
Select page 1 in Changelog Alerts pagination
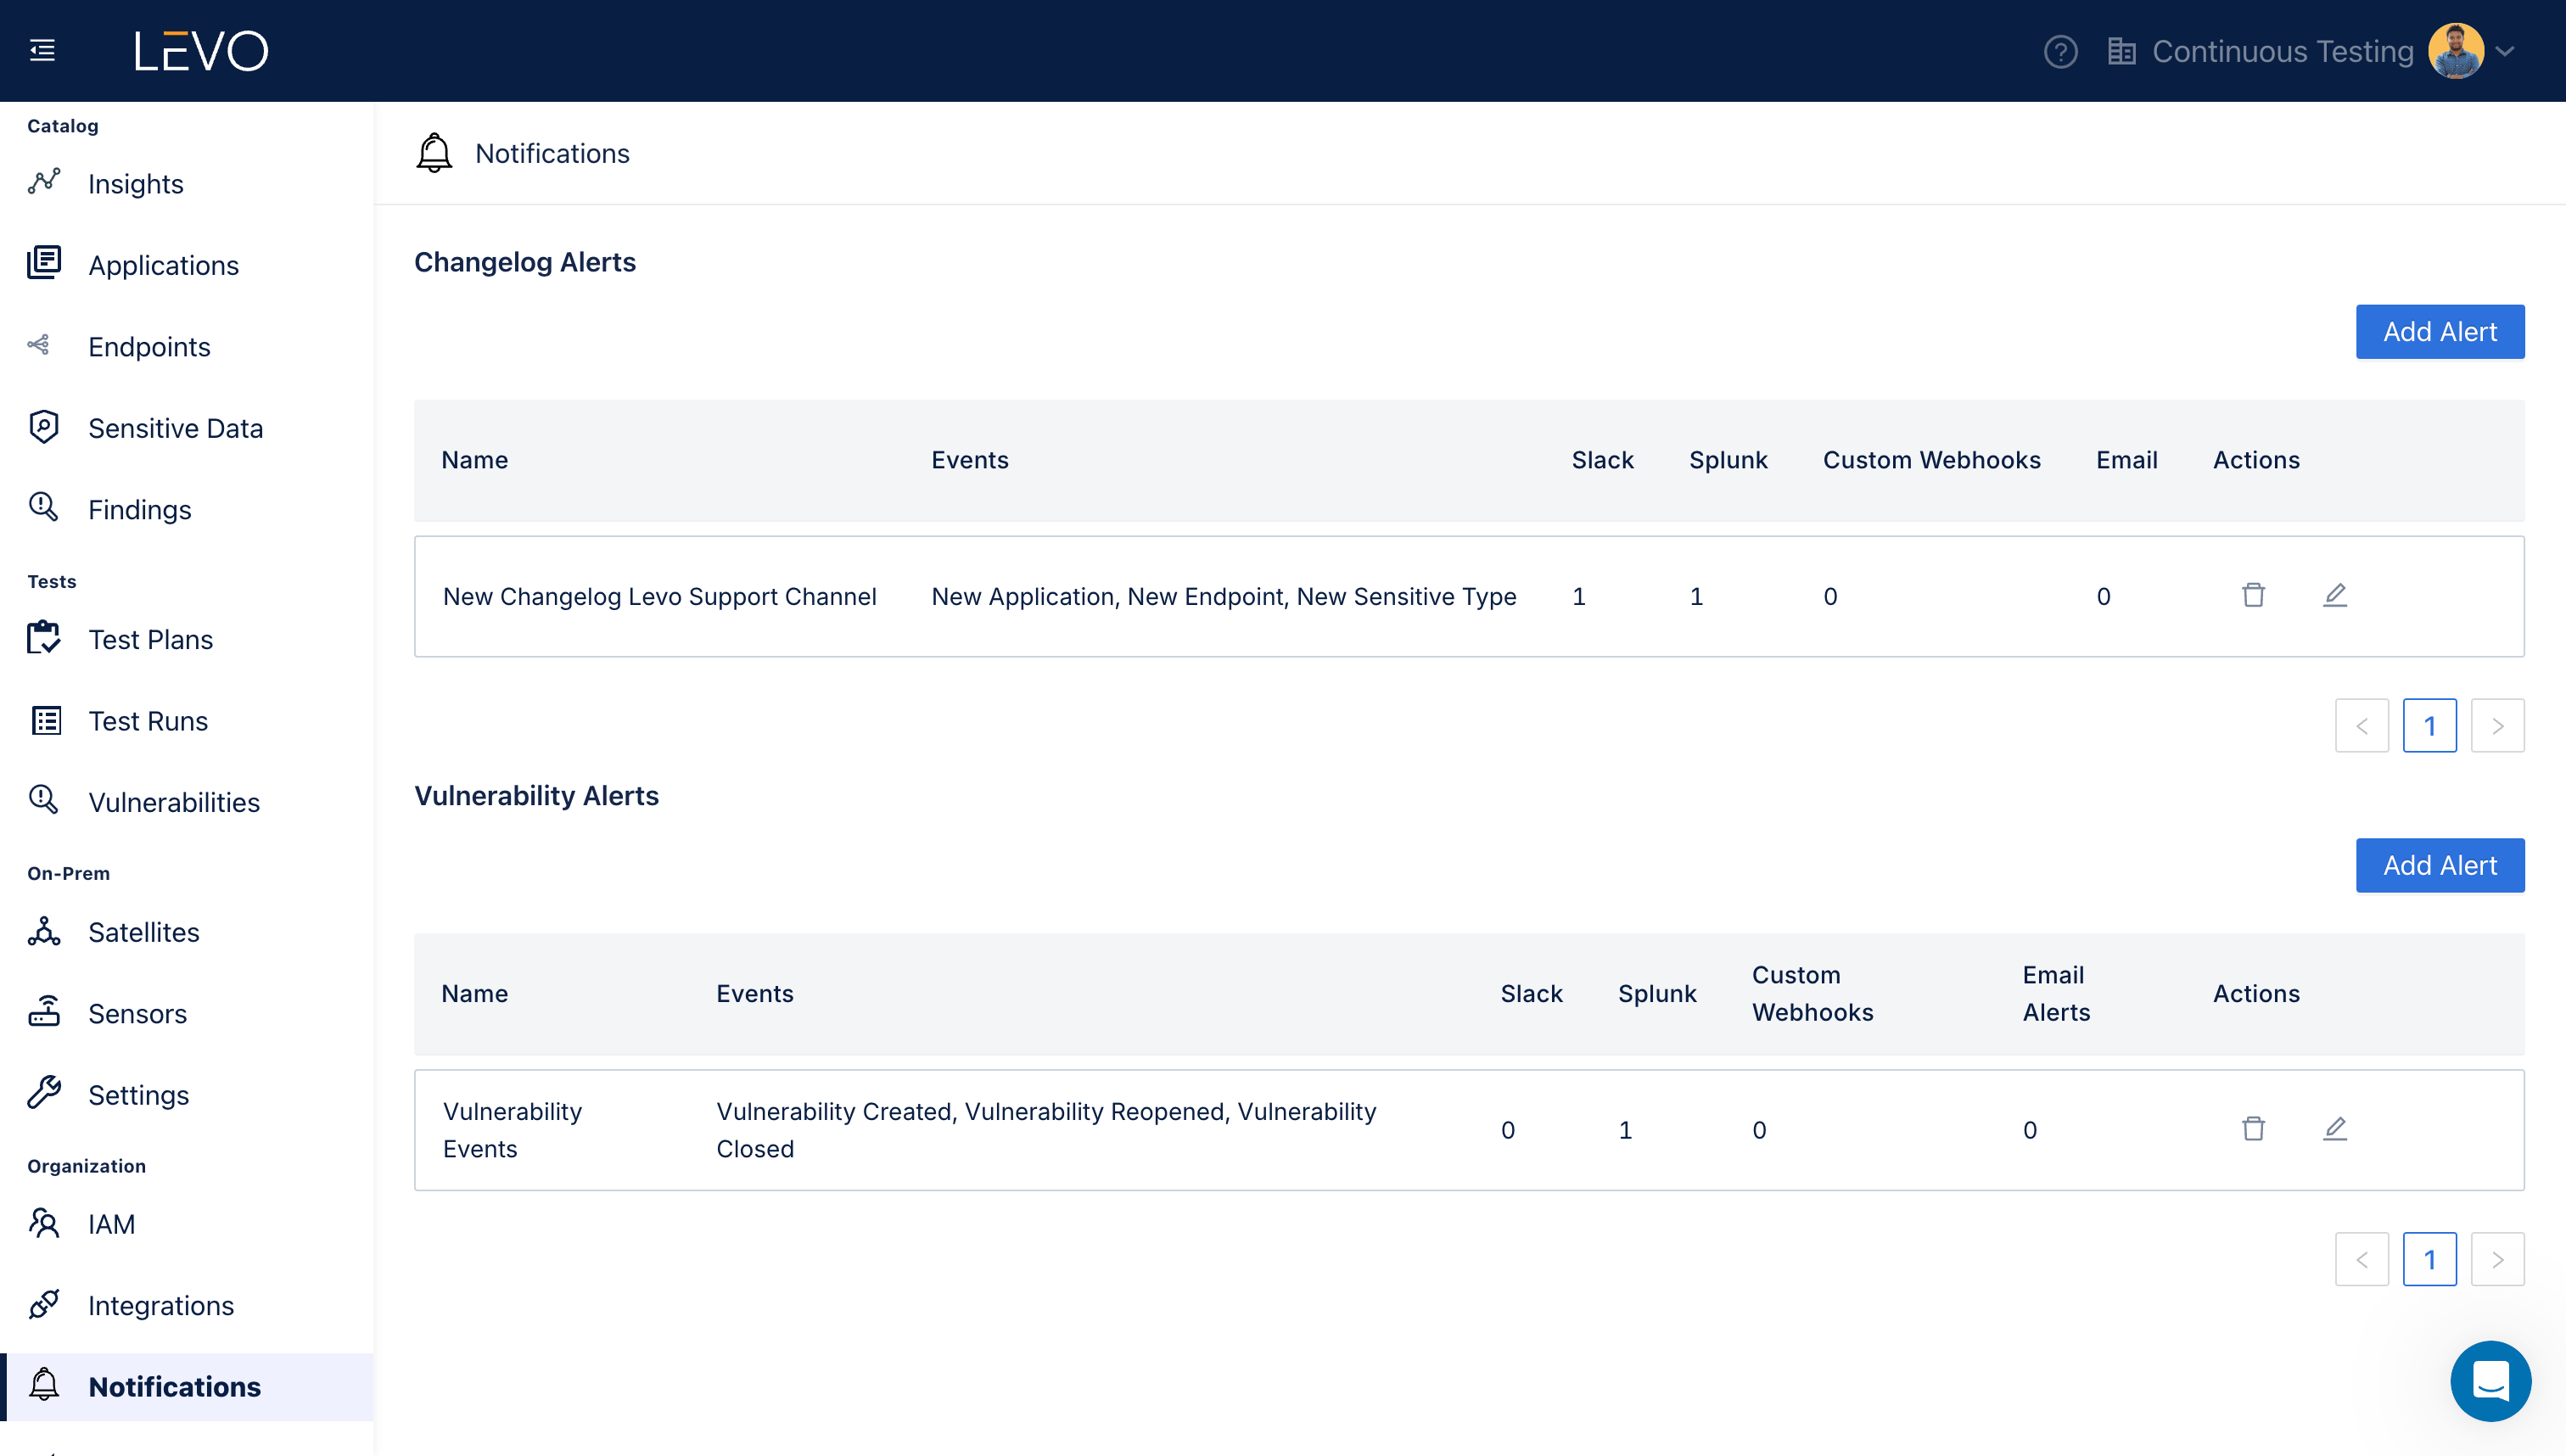pos(2429,726)
